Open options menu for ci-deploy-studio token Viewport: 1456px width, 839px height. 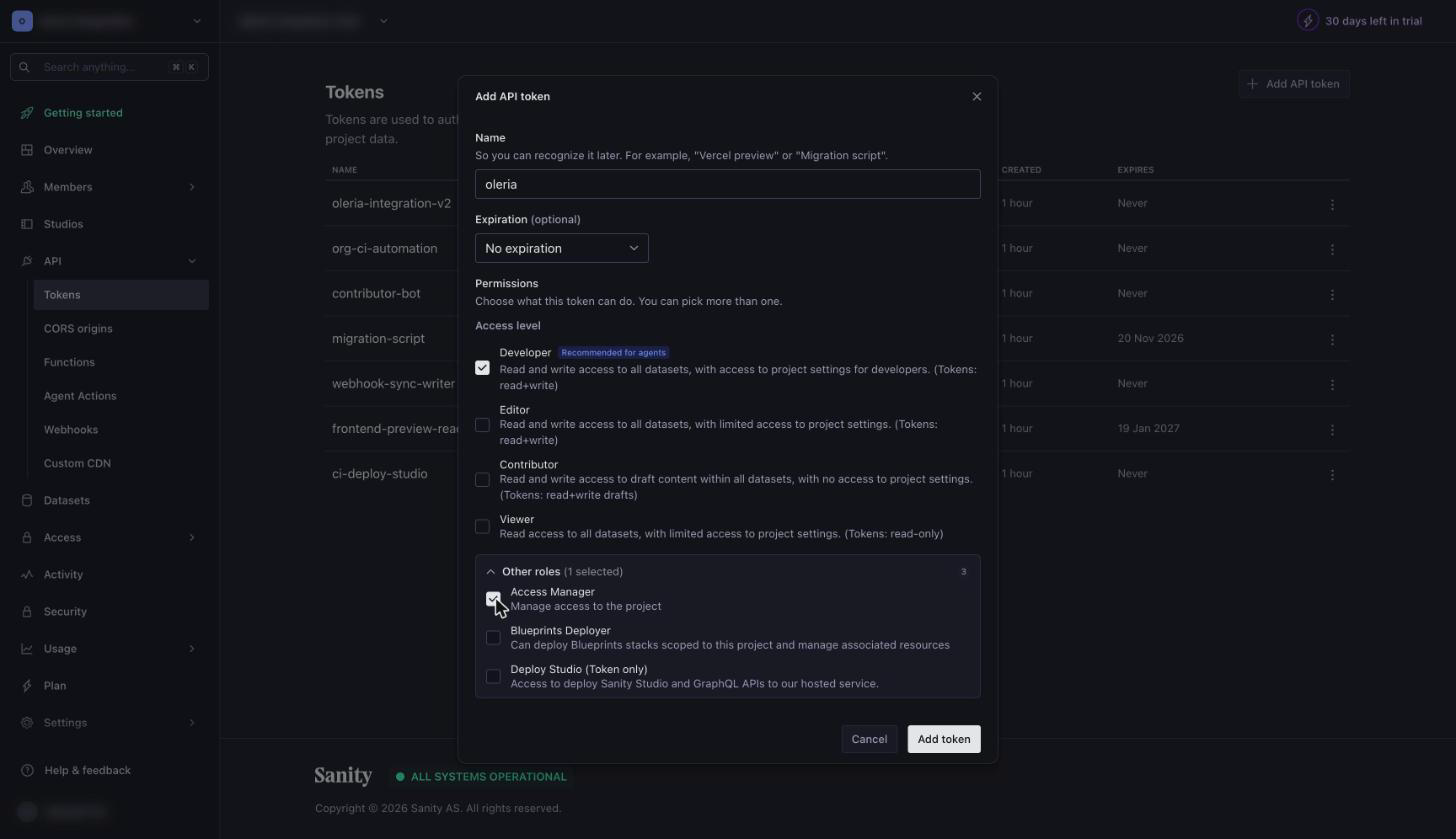[1332, 474]
